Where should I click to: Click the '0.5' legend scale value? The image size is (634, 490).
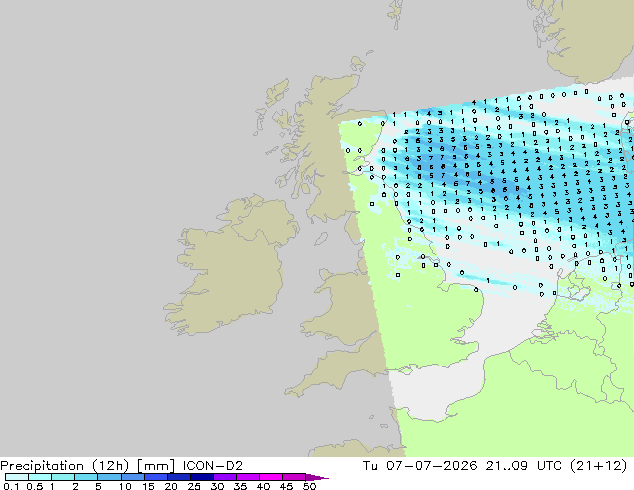(x=34, y=486)
